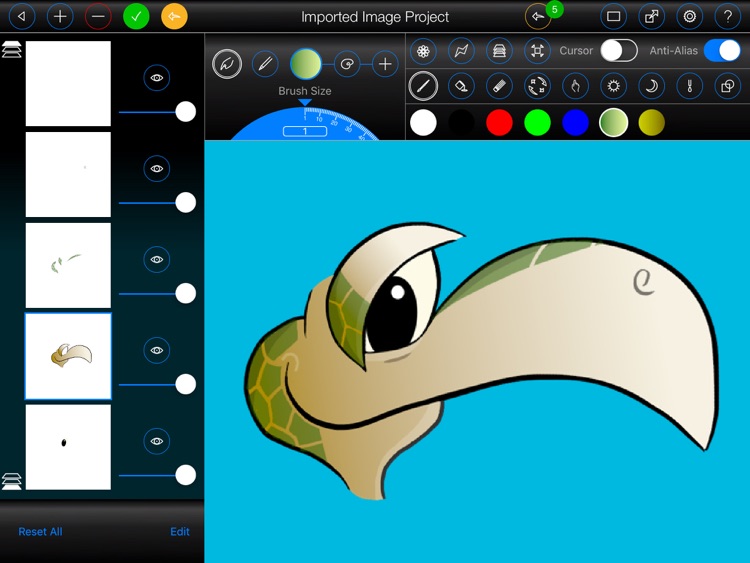Pick the yellow gradient swatch
Screen dimensions: 750x563
coord(651,122)
